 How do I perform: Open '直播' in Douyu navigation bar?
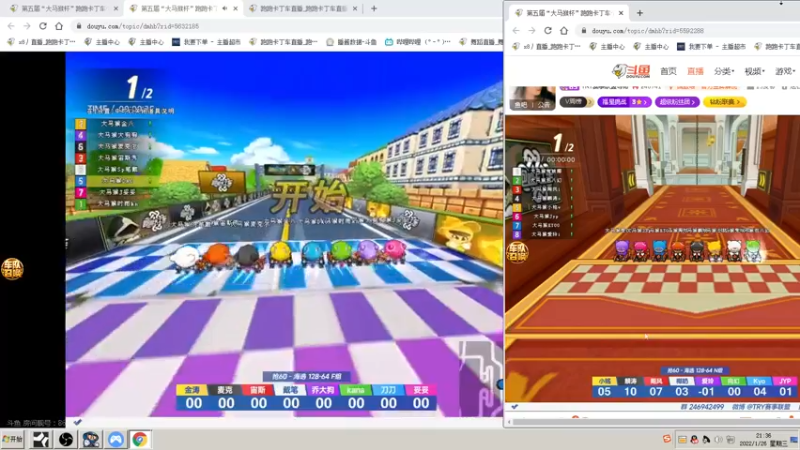[x=695, y=71]
